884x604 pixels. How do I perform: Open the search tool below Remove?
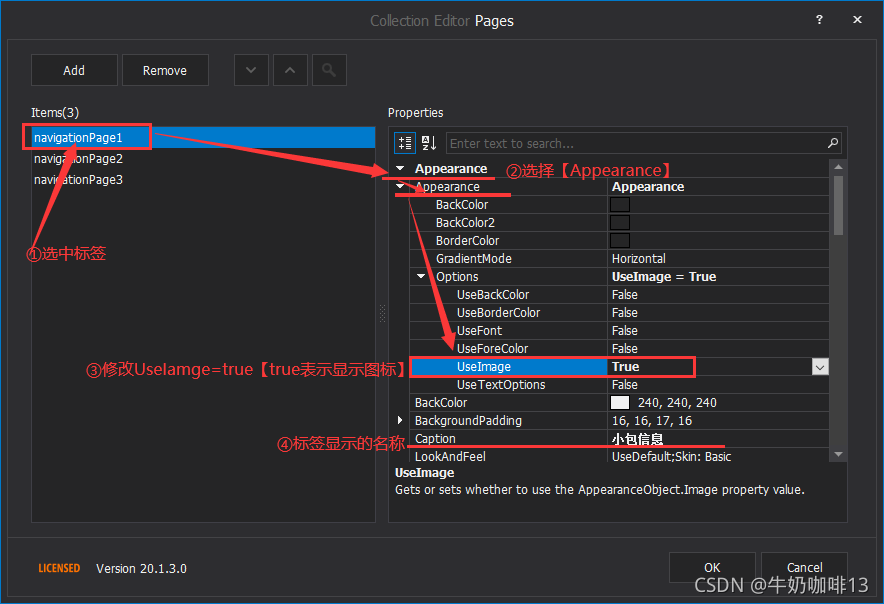click(330, 70)
